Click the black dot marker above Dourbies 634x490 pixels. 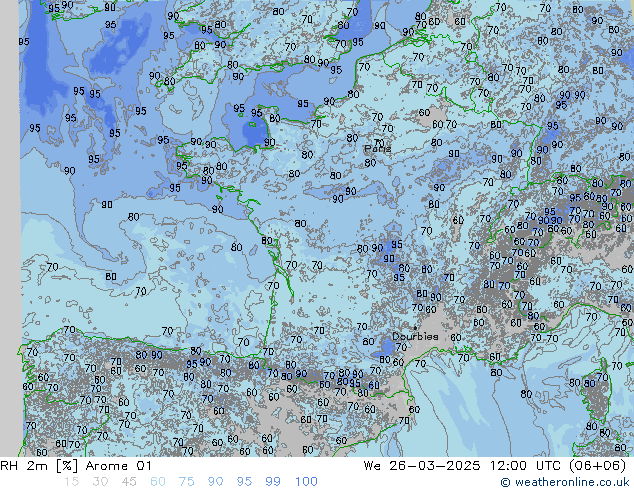(x=415, y=328)
